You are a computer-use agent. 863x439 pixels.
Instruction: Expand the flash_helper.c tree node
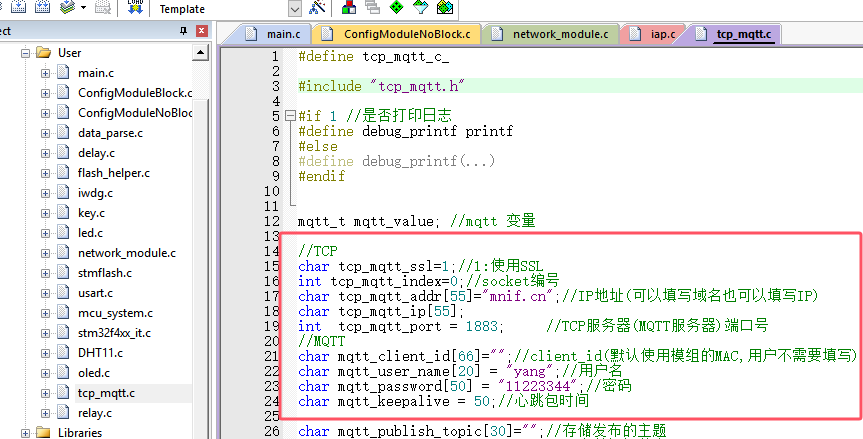tap(45, 173)
